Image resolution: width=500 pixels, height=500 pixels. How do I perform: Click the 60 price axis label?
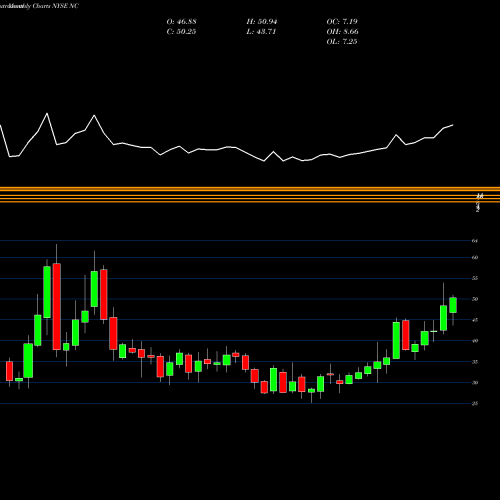pyautogui.click(x=475, y=257)
